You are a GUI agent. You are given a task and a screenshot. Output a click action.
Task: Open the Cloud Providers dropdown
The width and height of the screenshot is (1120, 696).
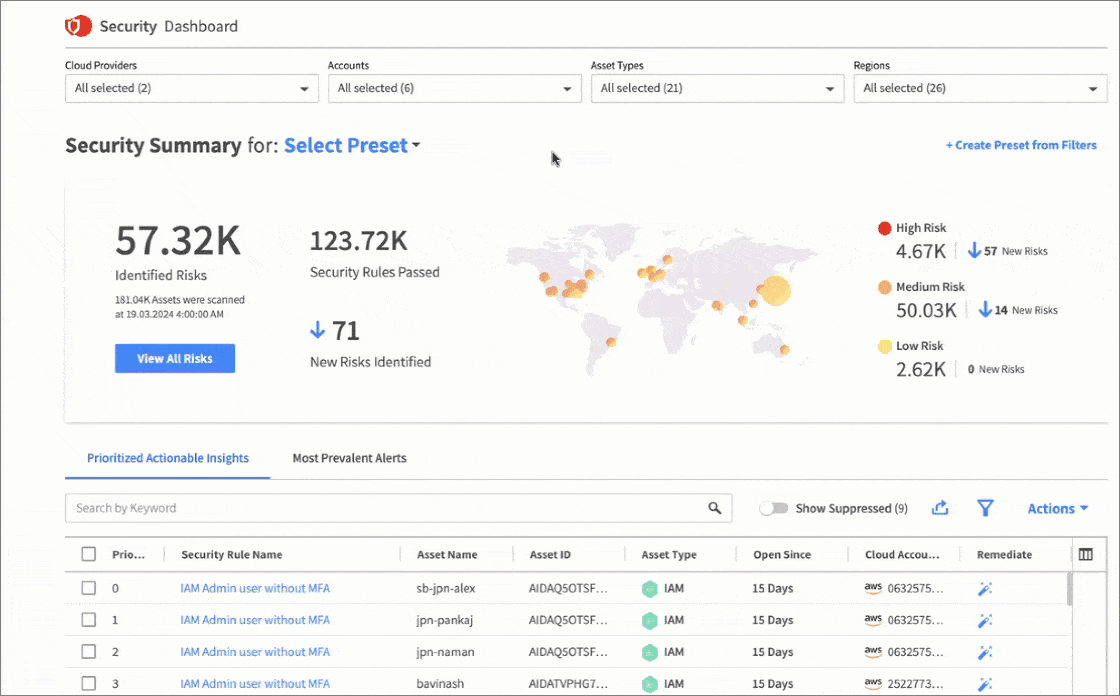coord(191,89)
